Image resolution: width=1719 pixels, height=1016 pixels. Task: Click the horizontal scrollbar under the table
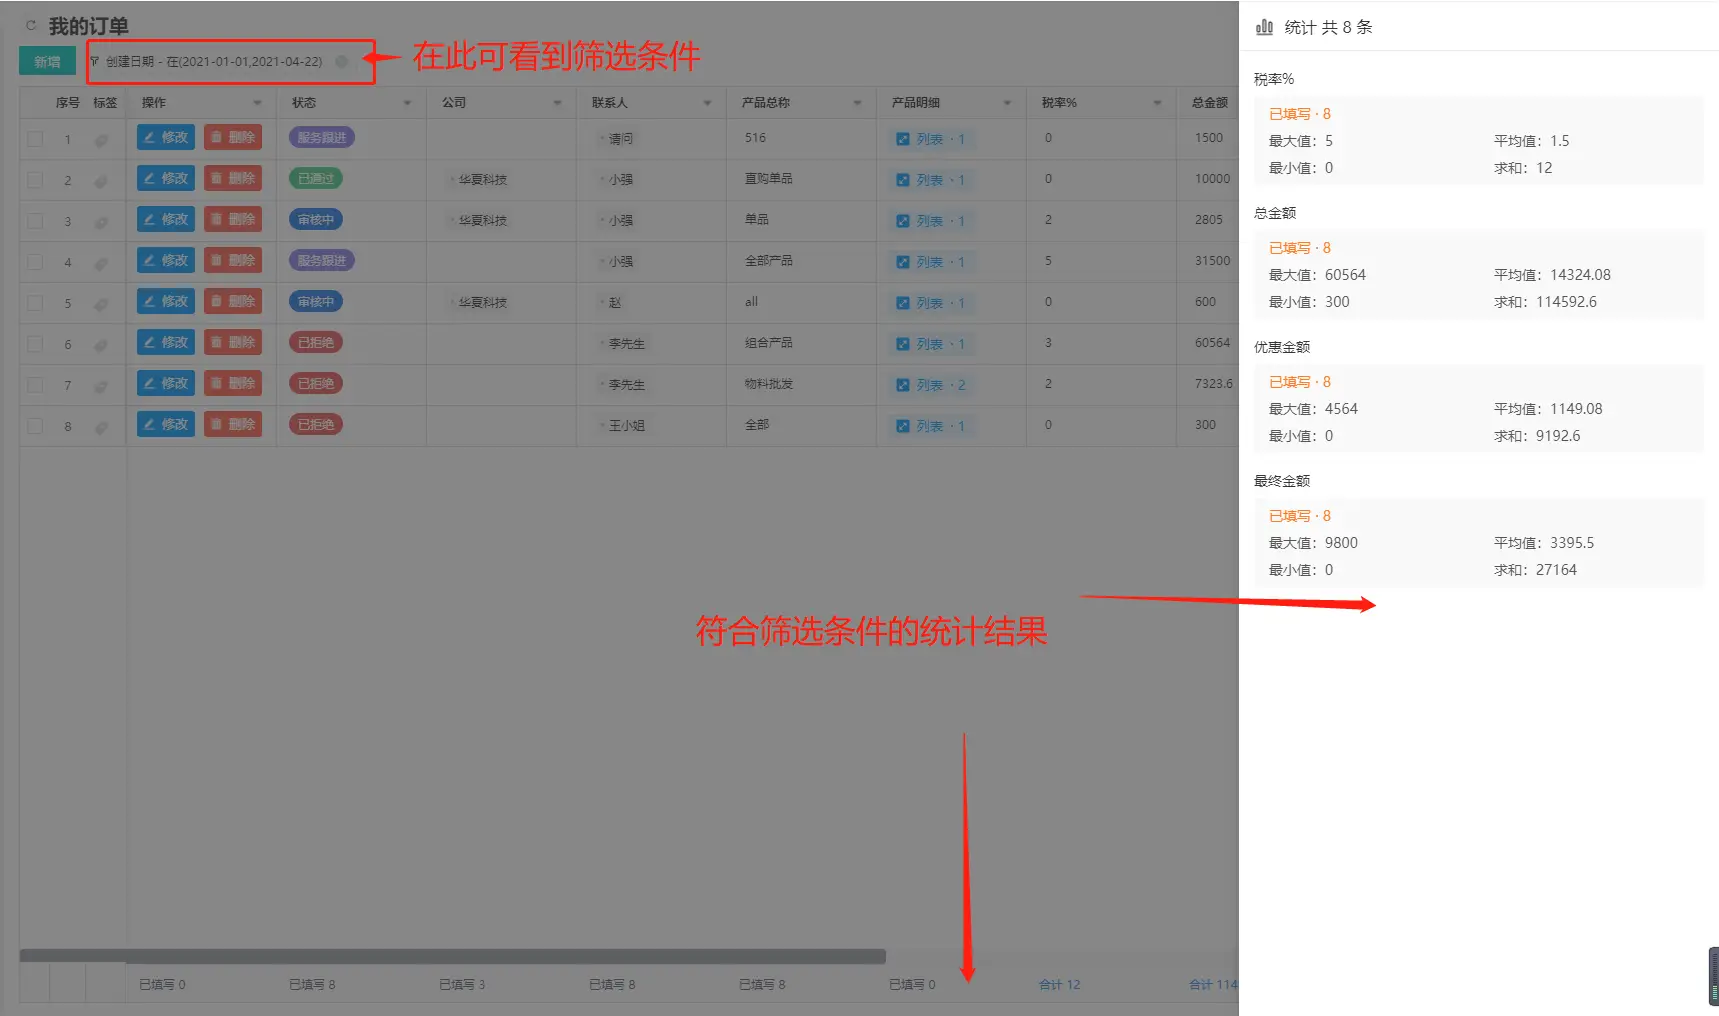[x=452, y=956]
